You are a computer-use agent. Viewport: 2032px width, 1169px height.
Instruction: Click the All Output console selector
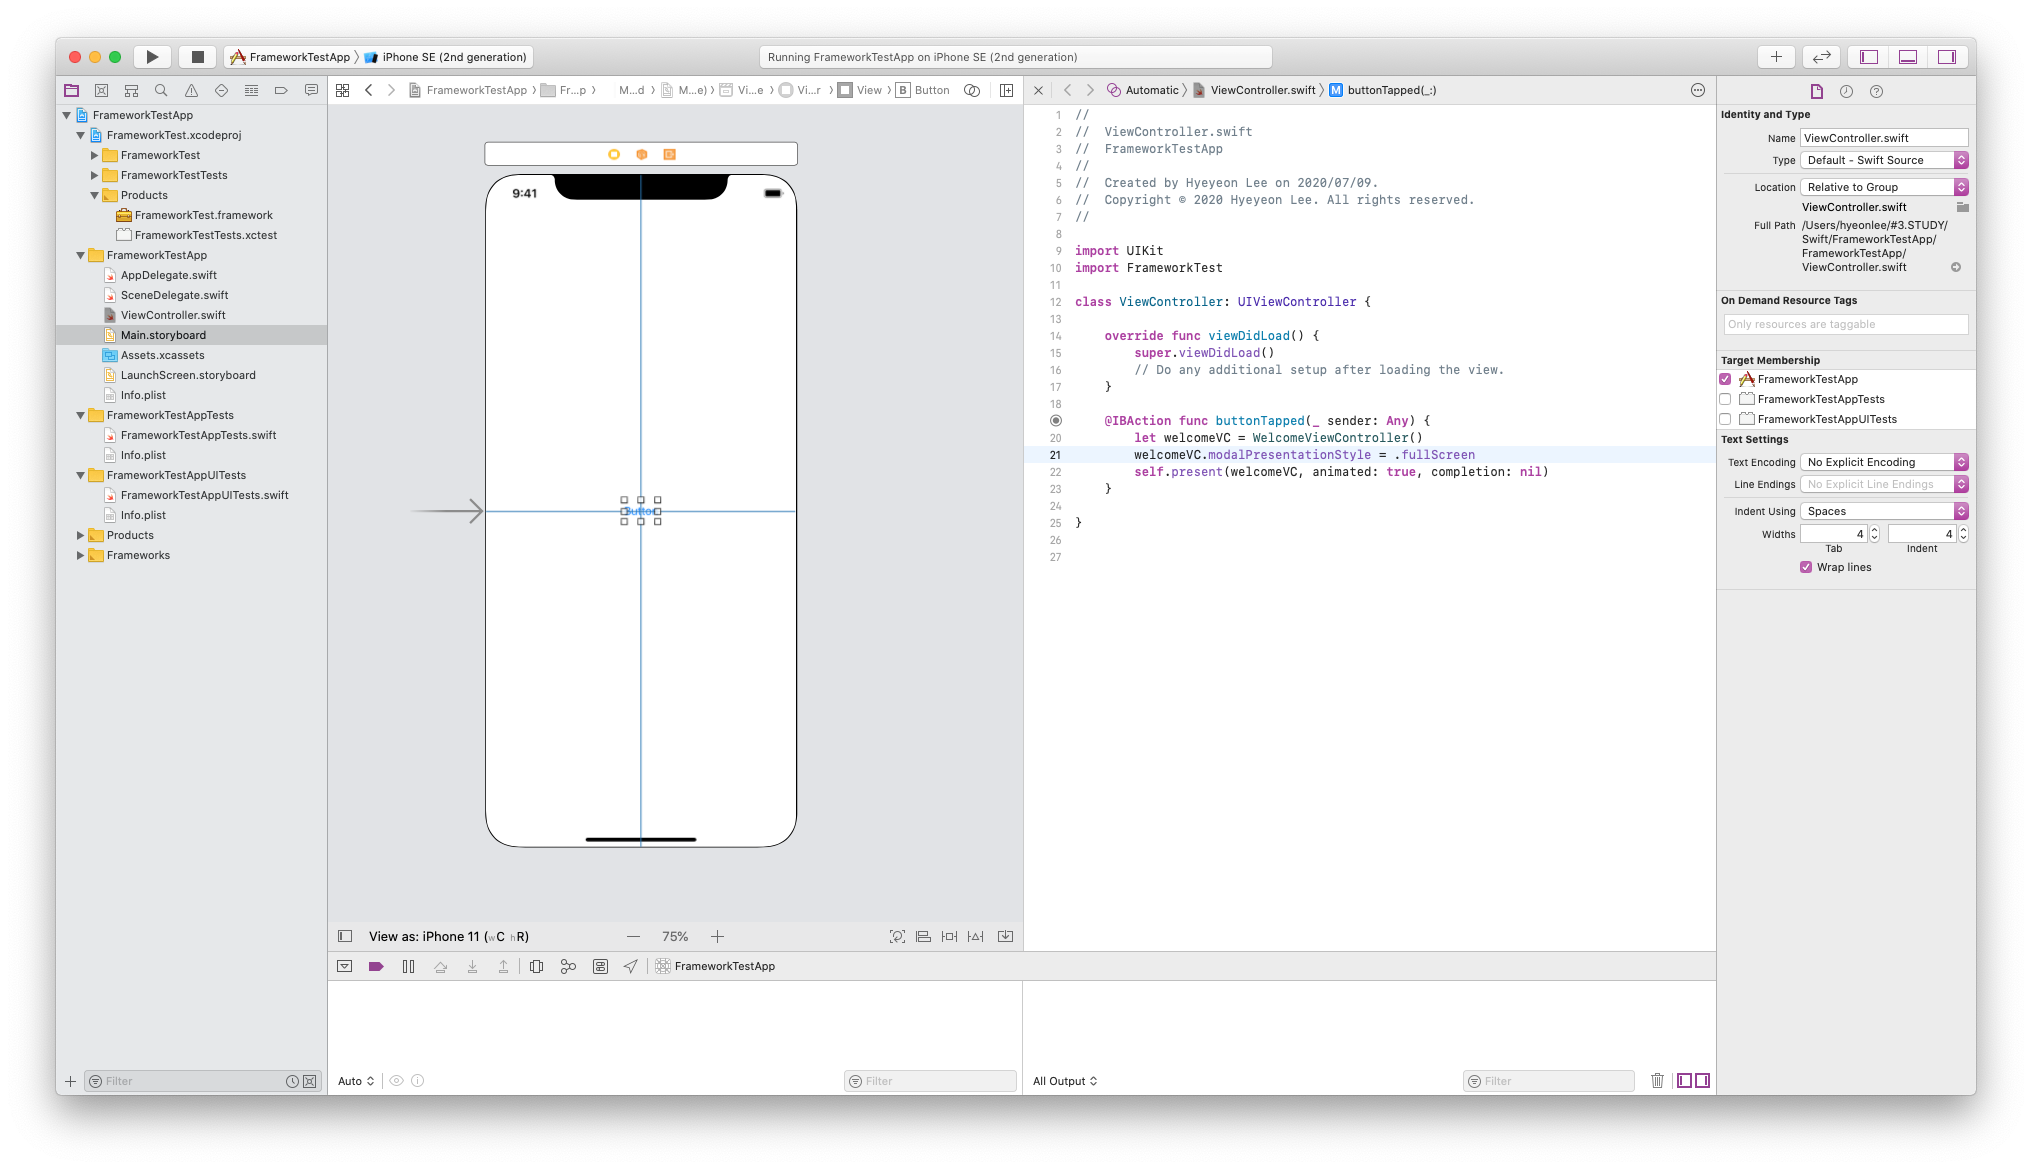[x=1065, y=1081]
